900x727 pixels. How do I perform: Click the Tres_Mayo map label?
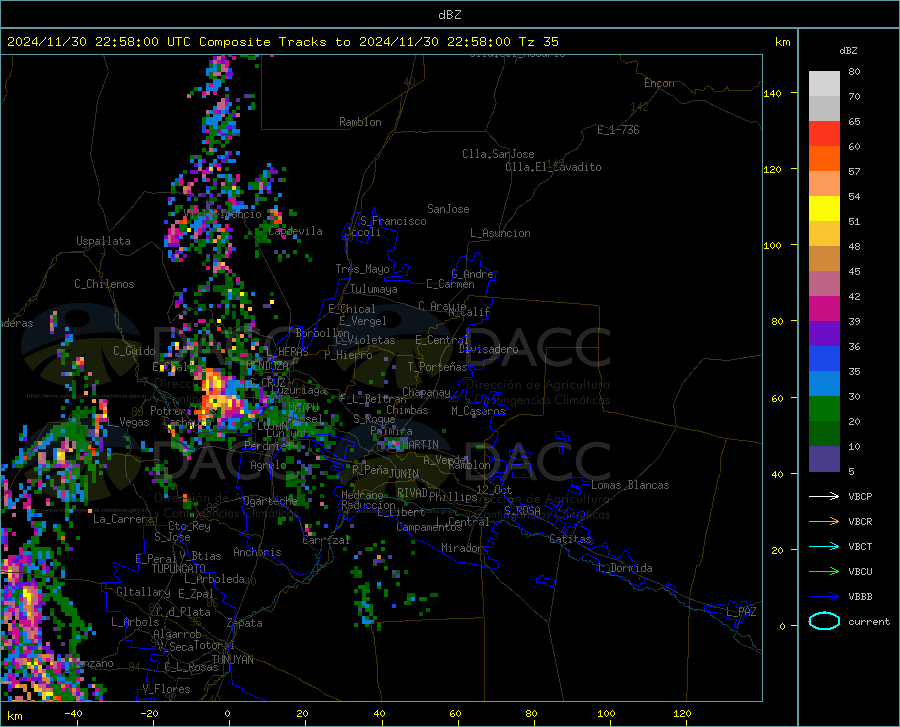(362, 269)
